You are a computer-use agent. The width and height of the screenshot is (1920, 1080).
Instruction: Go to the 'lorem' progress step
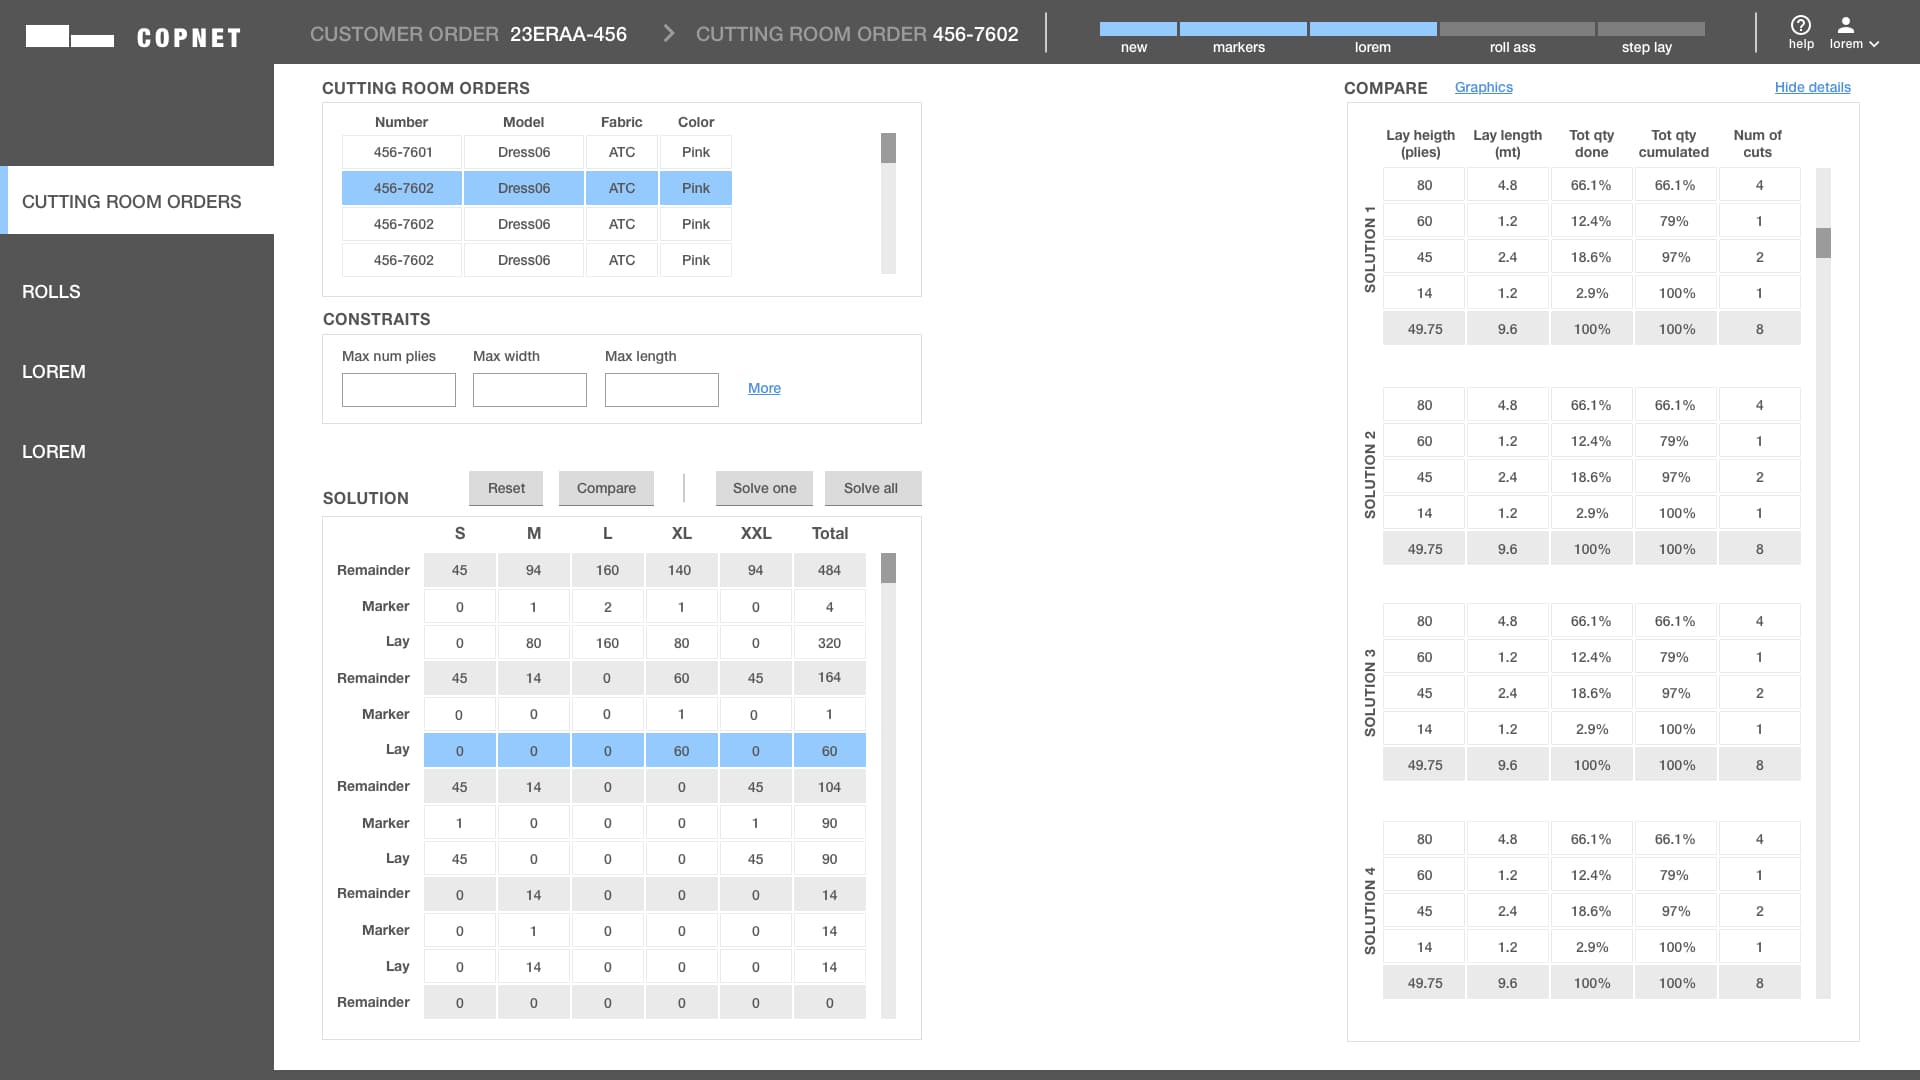click(x=1372, y=38)
